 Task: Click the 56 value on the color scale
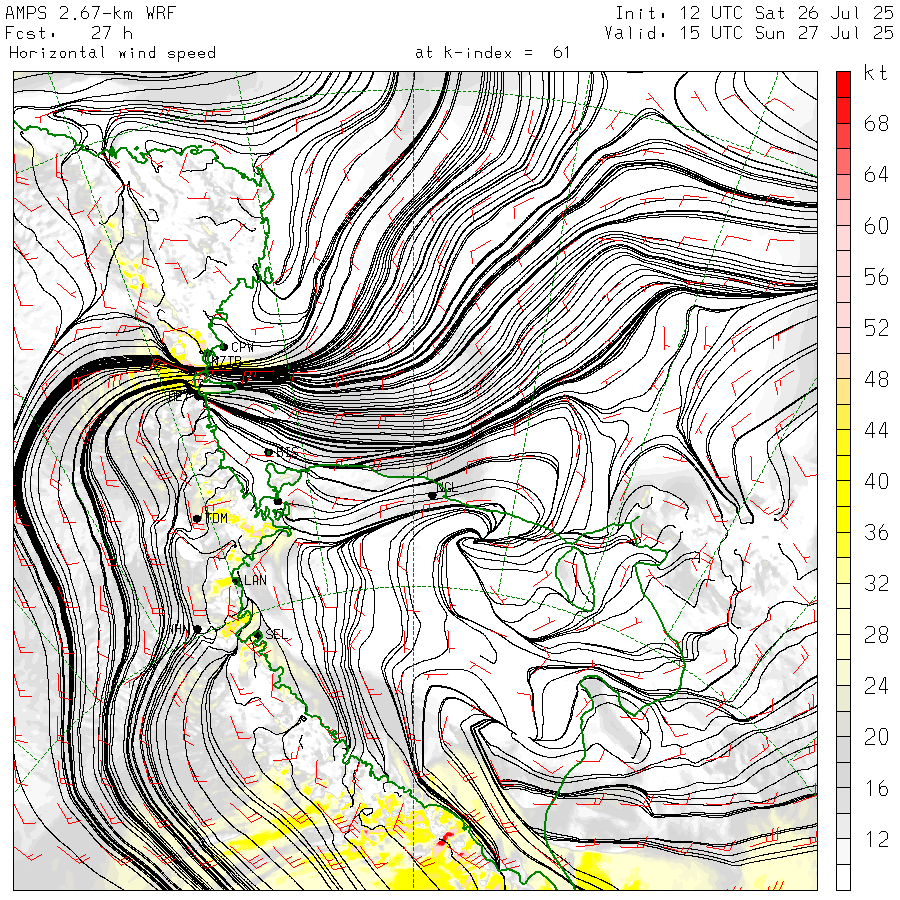(x=876, y=277)
